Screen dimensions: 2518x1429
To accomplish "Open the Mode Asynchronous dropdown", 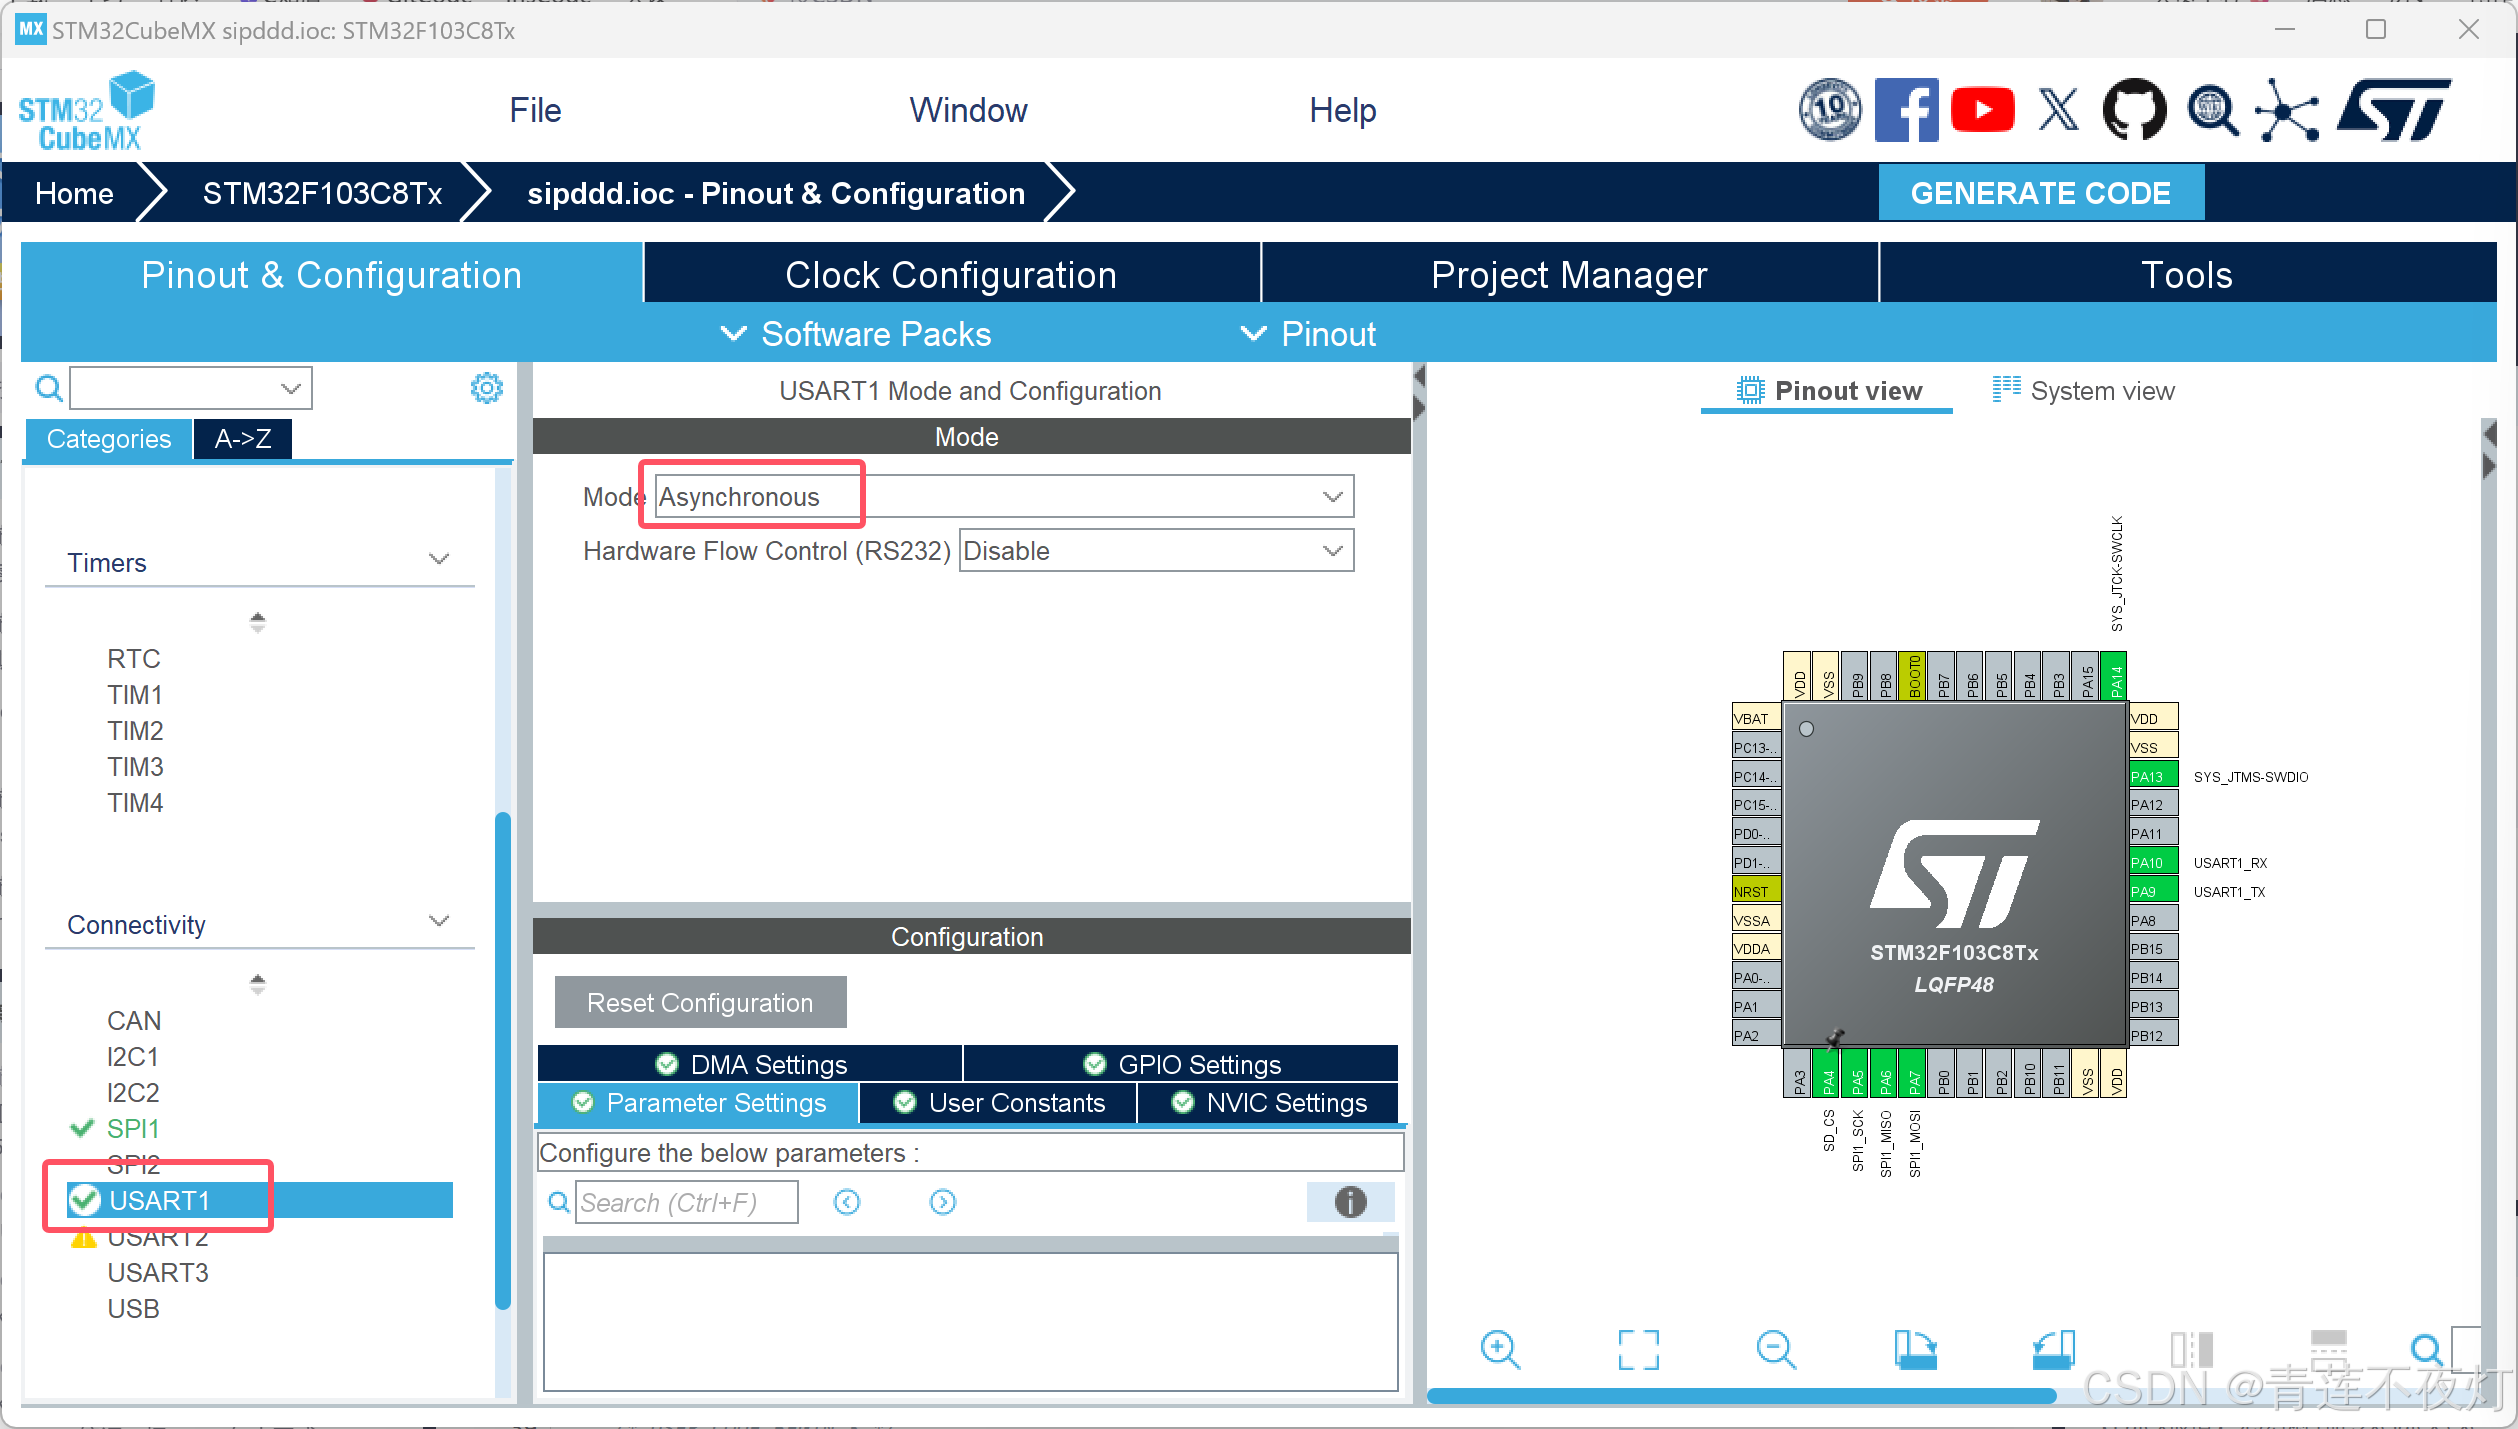I will coord(1004,497).
